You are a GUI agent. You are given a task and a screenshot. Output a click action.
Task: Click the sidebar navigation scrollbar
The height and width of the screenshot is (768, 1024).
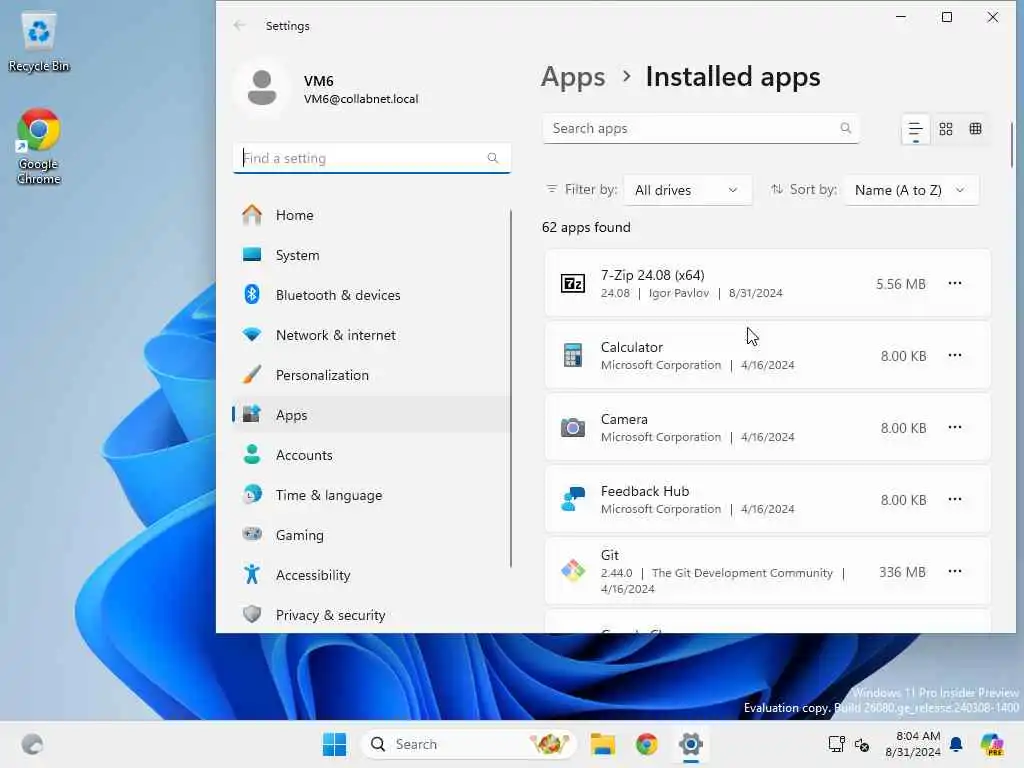[511, 389]
